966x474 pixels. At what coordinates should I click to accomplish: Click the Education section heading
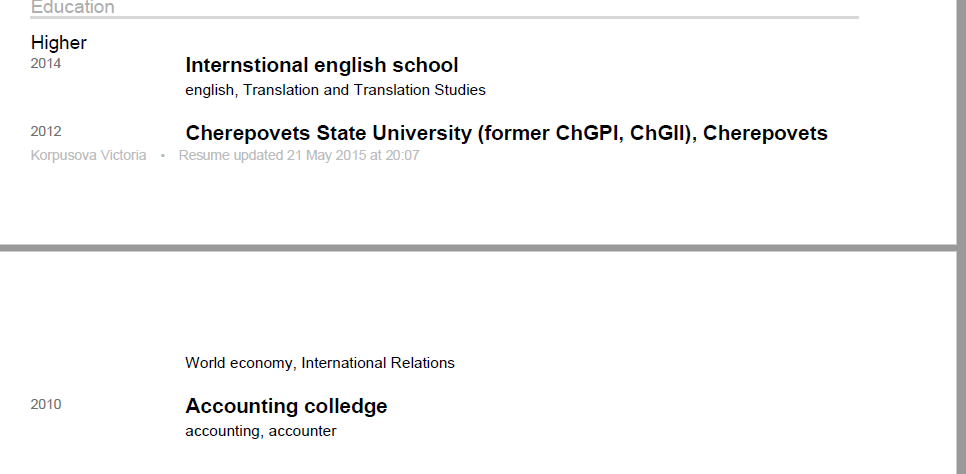tap(72, 7)
